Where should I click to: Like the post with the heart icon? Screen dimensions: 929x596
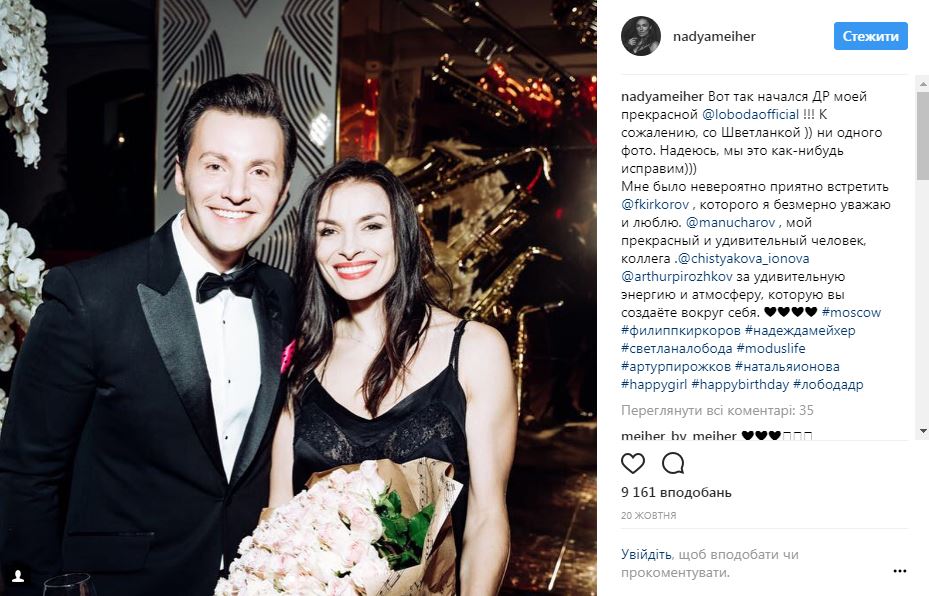[x=633, y=463]
